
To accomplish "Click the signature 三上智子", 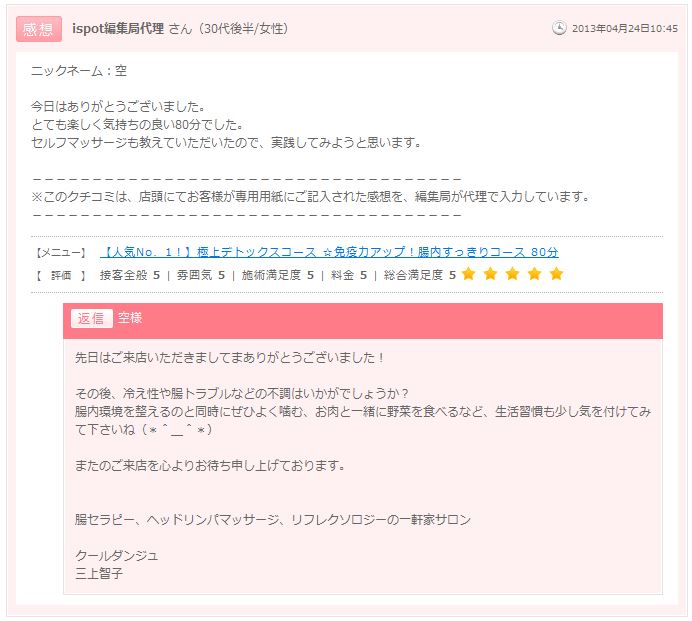I will (99, 573).
